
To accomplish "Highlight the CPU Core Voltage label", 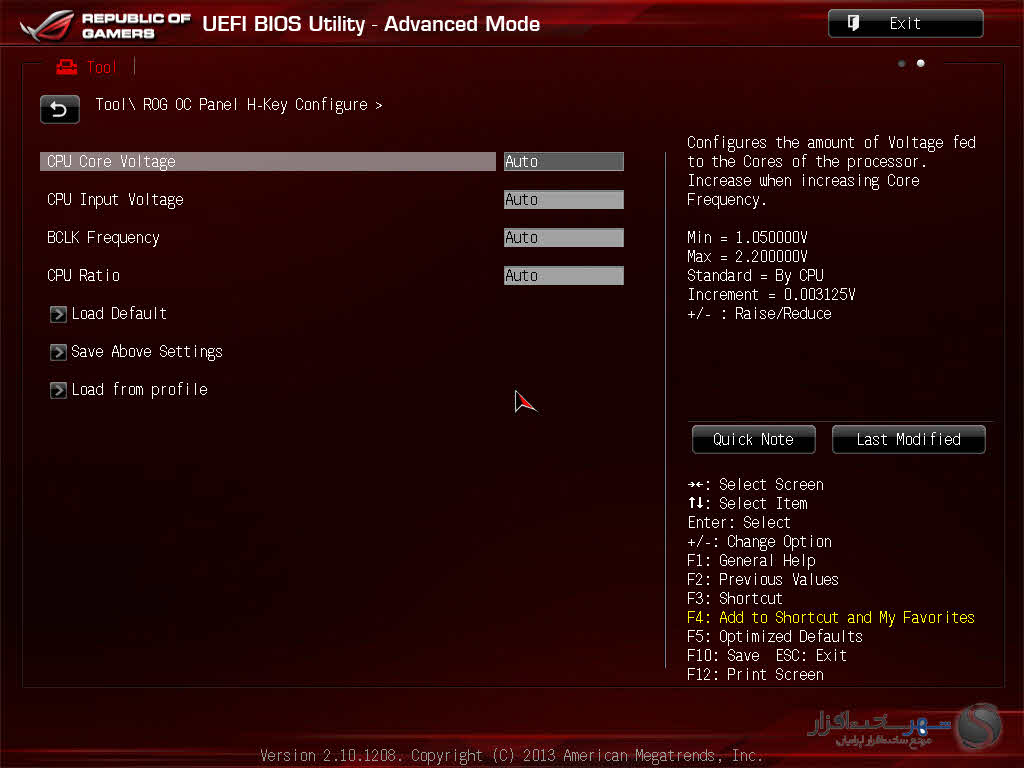I will coord(111,162).
